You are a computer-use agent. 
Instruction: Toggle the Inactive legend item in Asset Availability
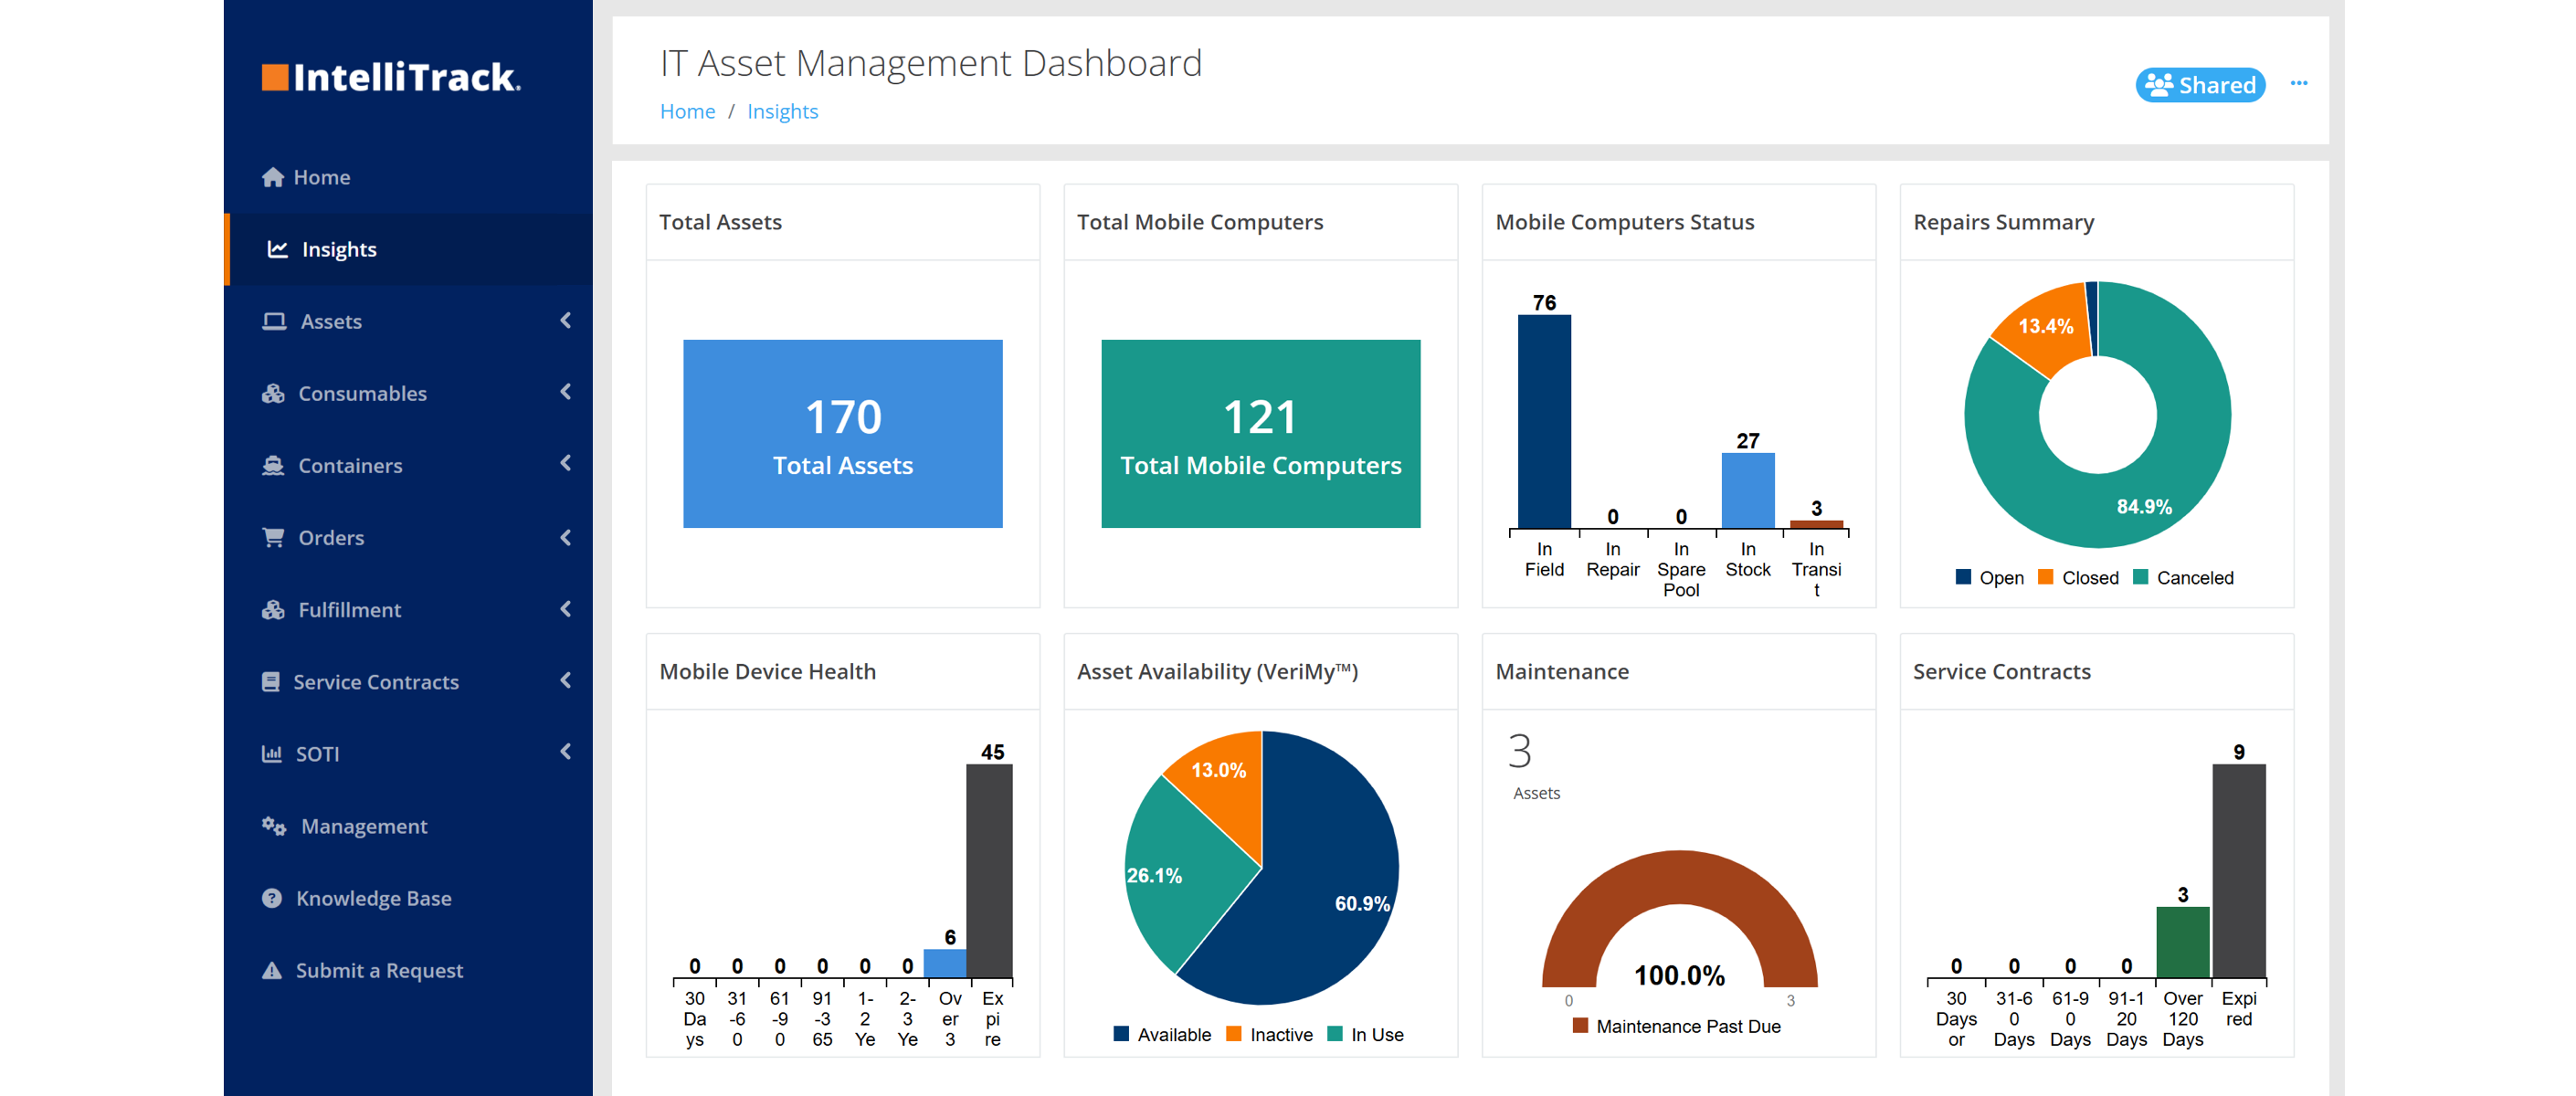[1270, 1034]
